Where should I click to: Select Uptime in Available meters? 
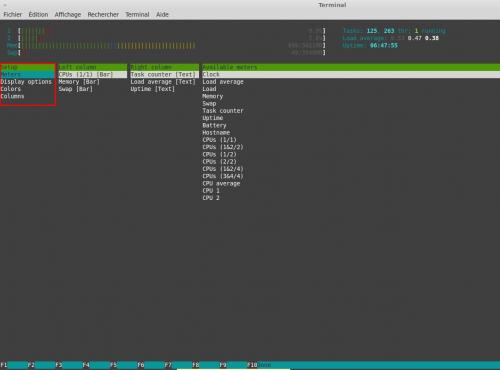click(212, 118)
